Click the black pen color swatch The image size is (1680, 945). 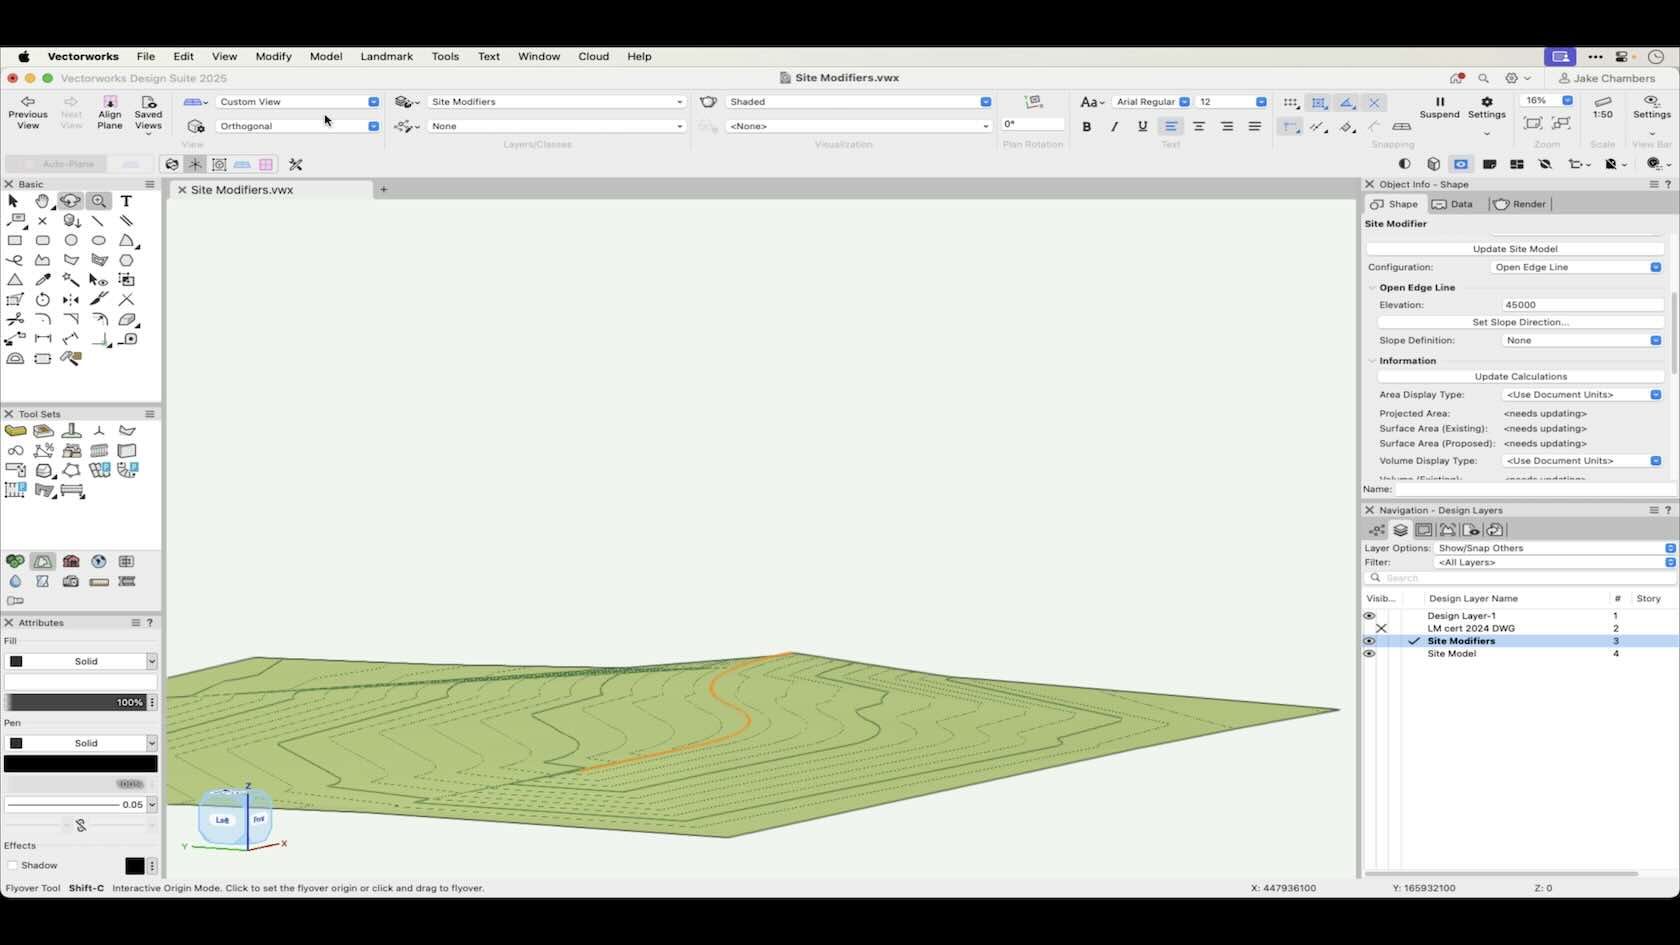(x=80, y=763)
